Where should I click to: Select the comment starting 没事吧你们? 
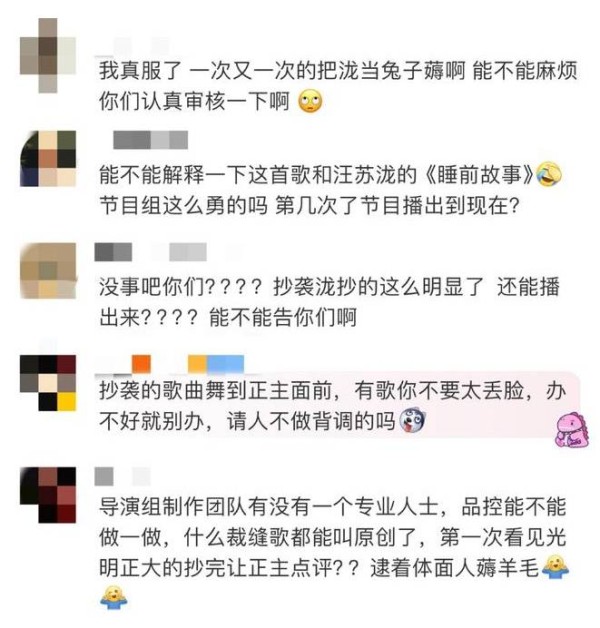[x=329, y=302]
